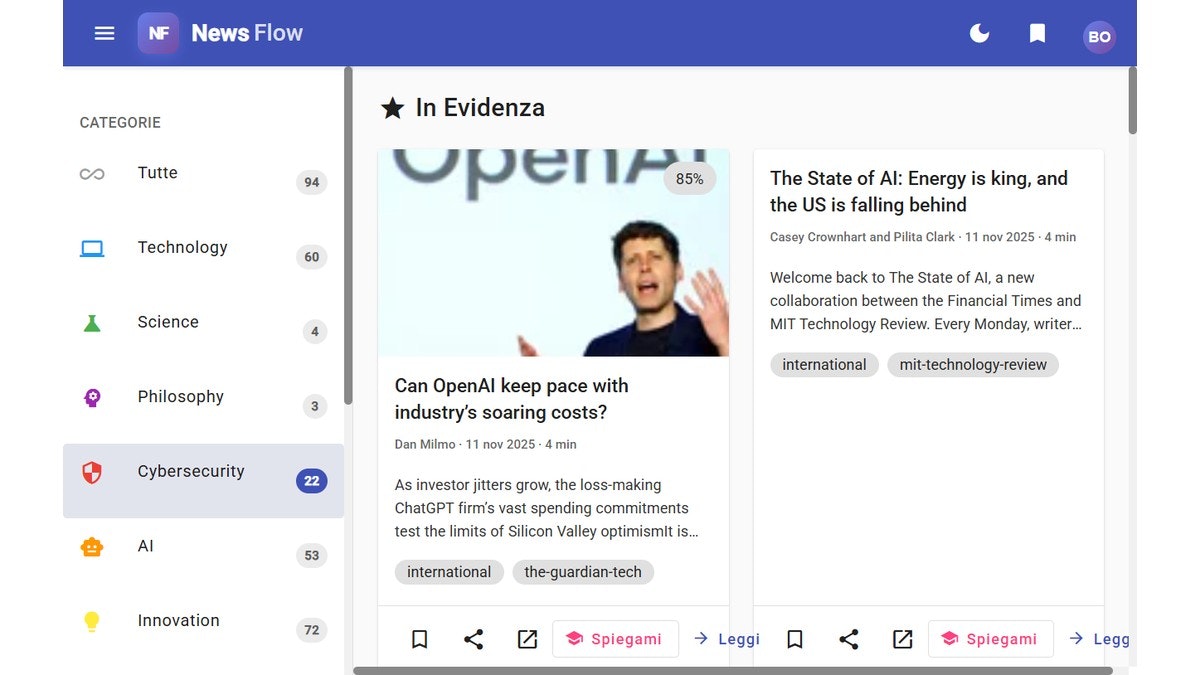Click the CATEGORIE sidebar heading
The width and height of the screenshot is (1200, 675).
coord(120,123)
